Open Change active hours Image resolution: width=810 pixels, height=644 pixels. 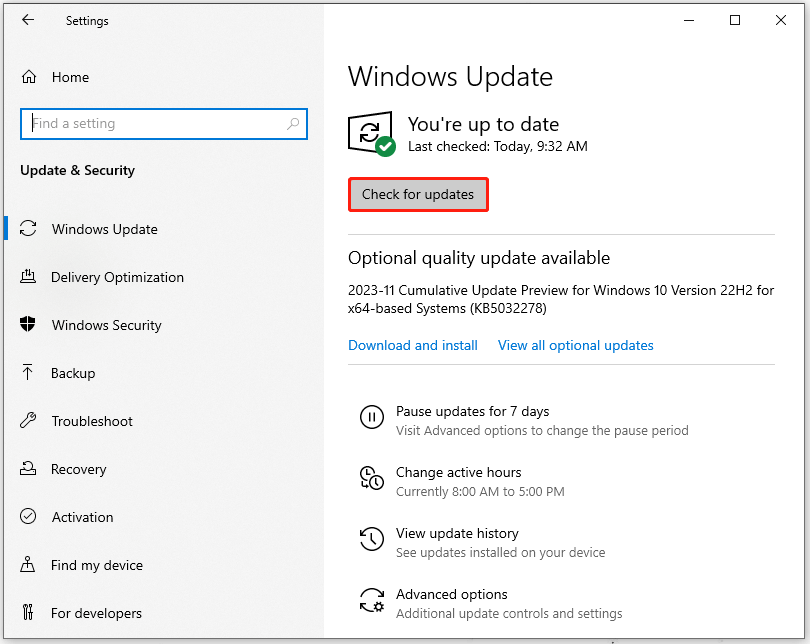pyautogui.click(x=458, y=472)
